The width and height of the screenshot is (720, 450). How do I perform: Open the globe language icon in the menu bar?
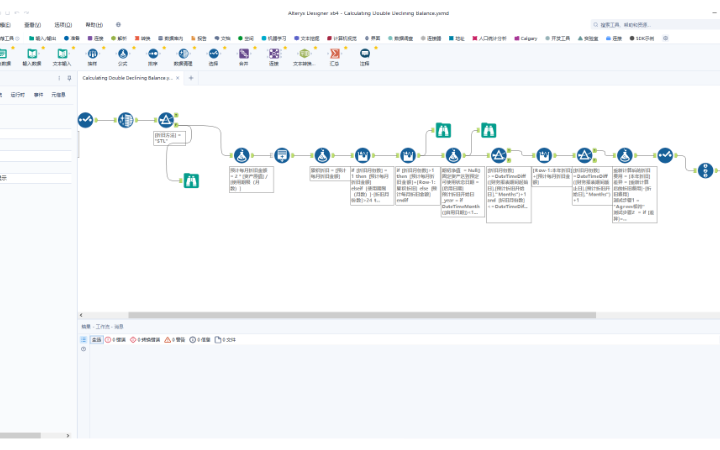(x=118, y=25)
